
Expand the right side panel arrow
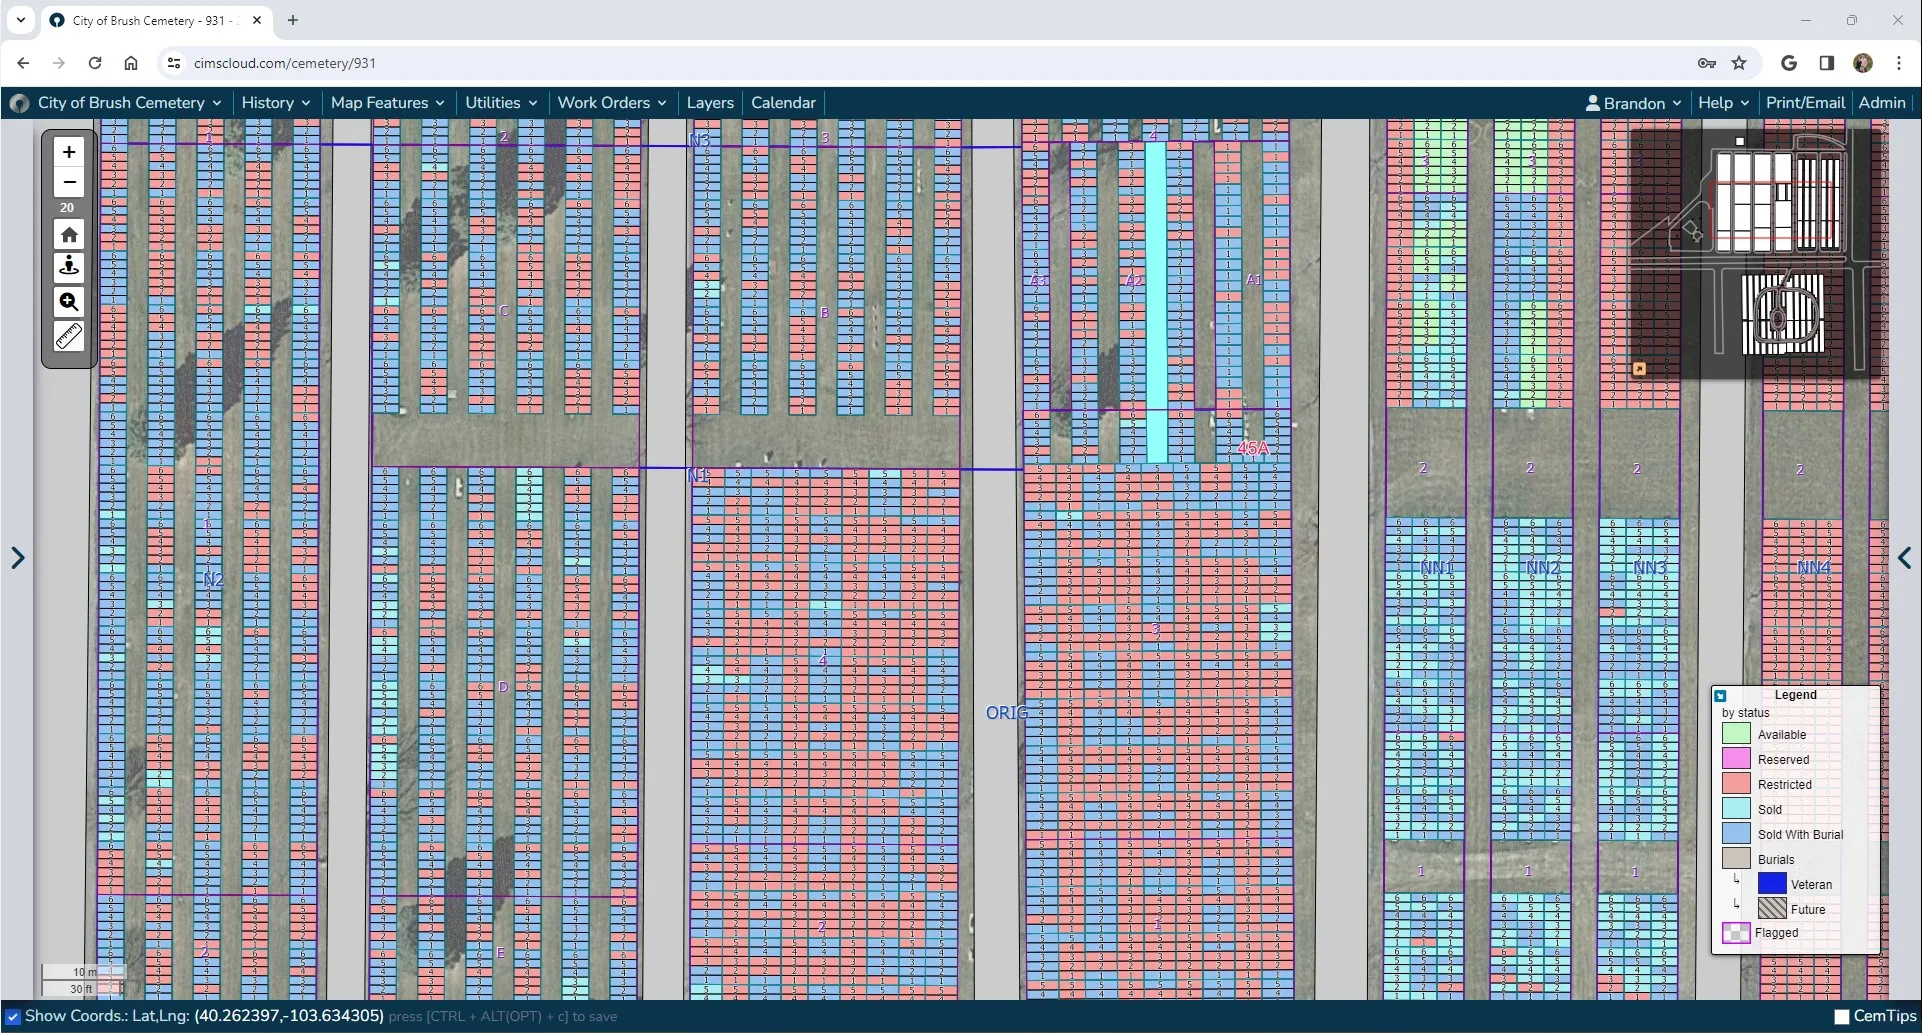point(1905,558)
